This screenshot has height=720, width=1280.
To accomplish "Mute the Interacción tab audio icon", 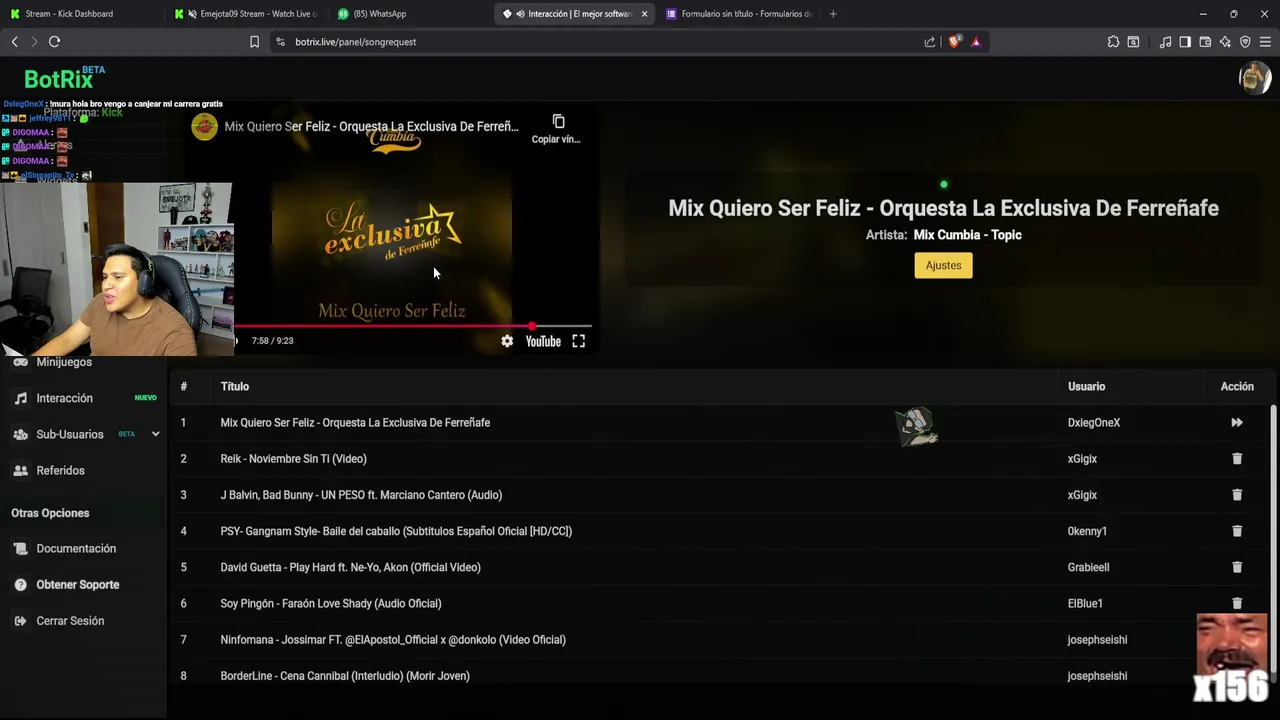I will 520,14.
